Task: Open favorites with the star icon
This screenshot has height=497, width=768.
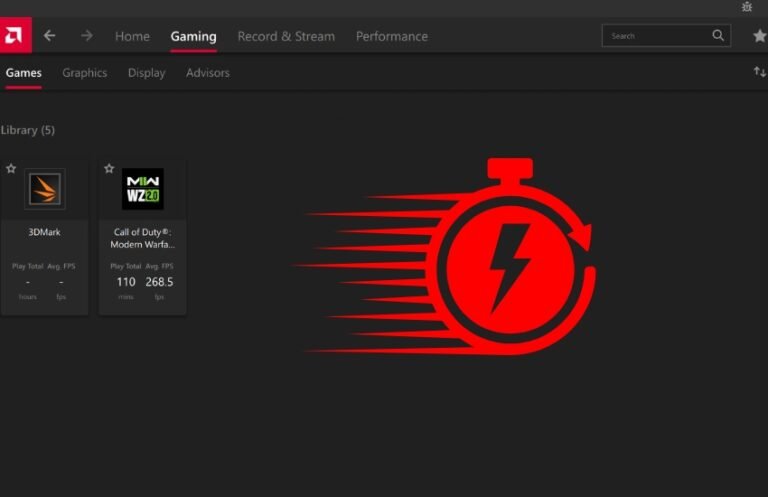Action: [760, 35]
